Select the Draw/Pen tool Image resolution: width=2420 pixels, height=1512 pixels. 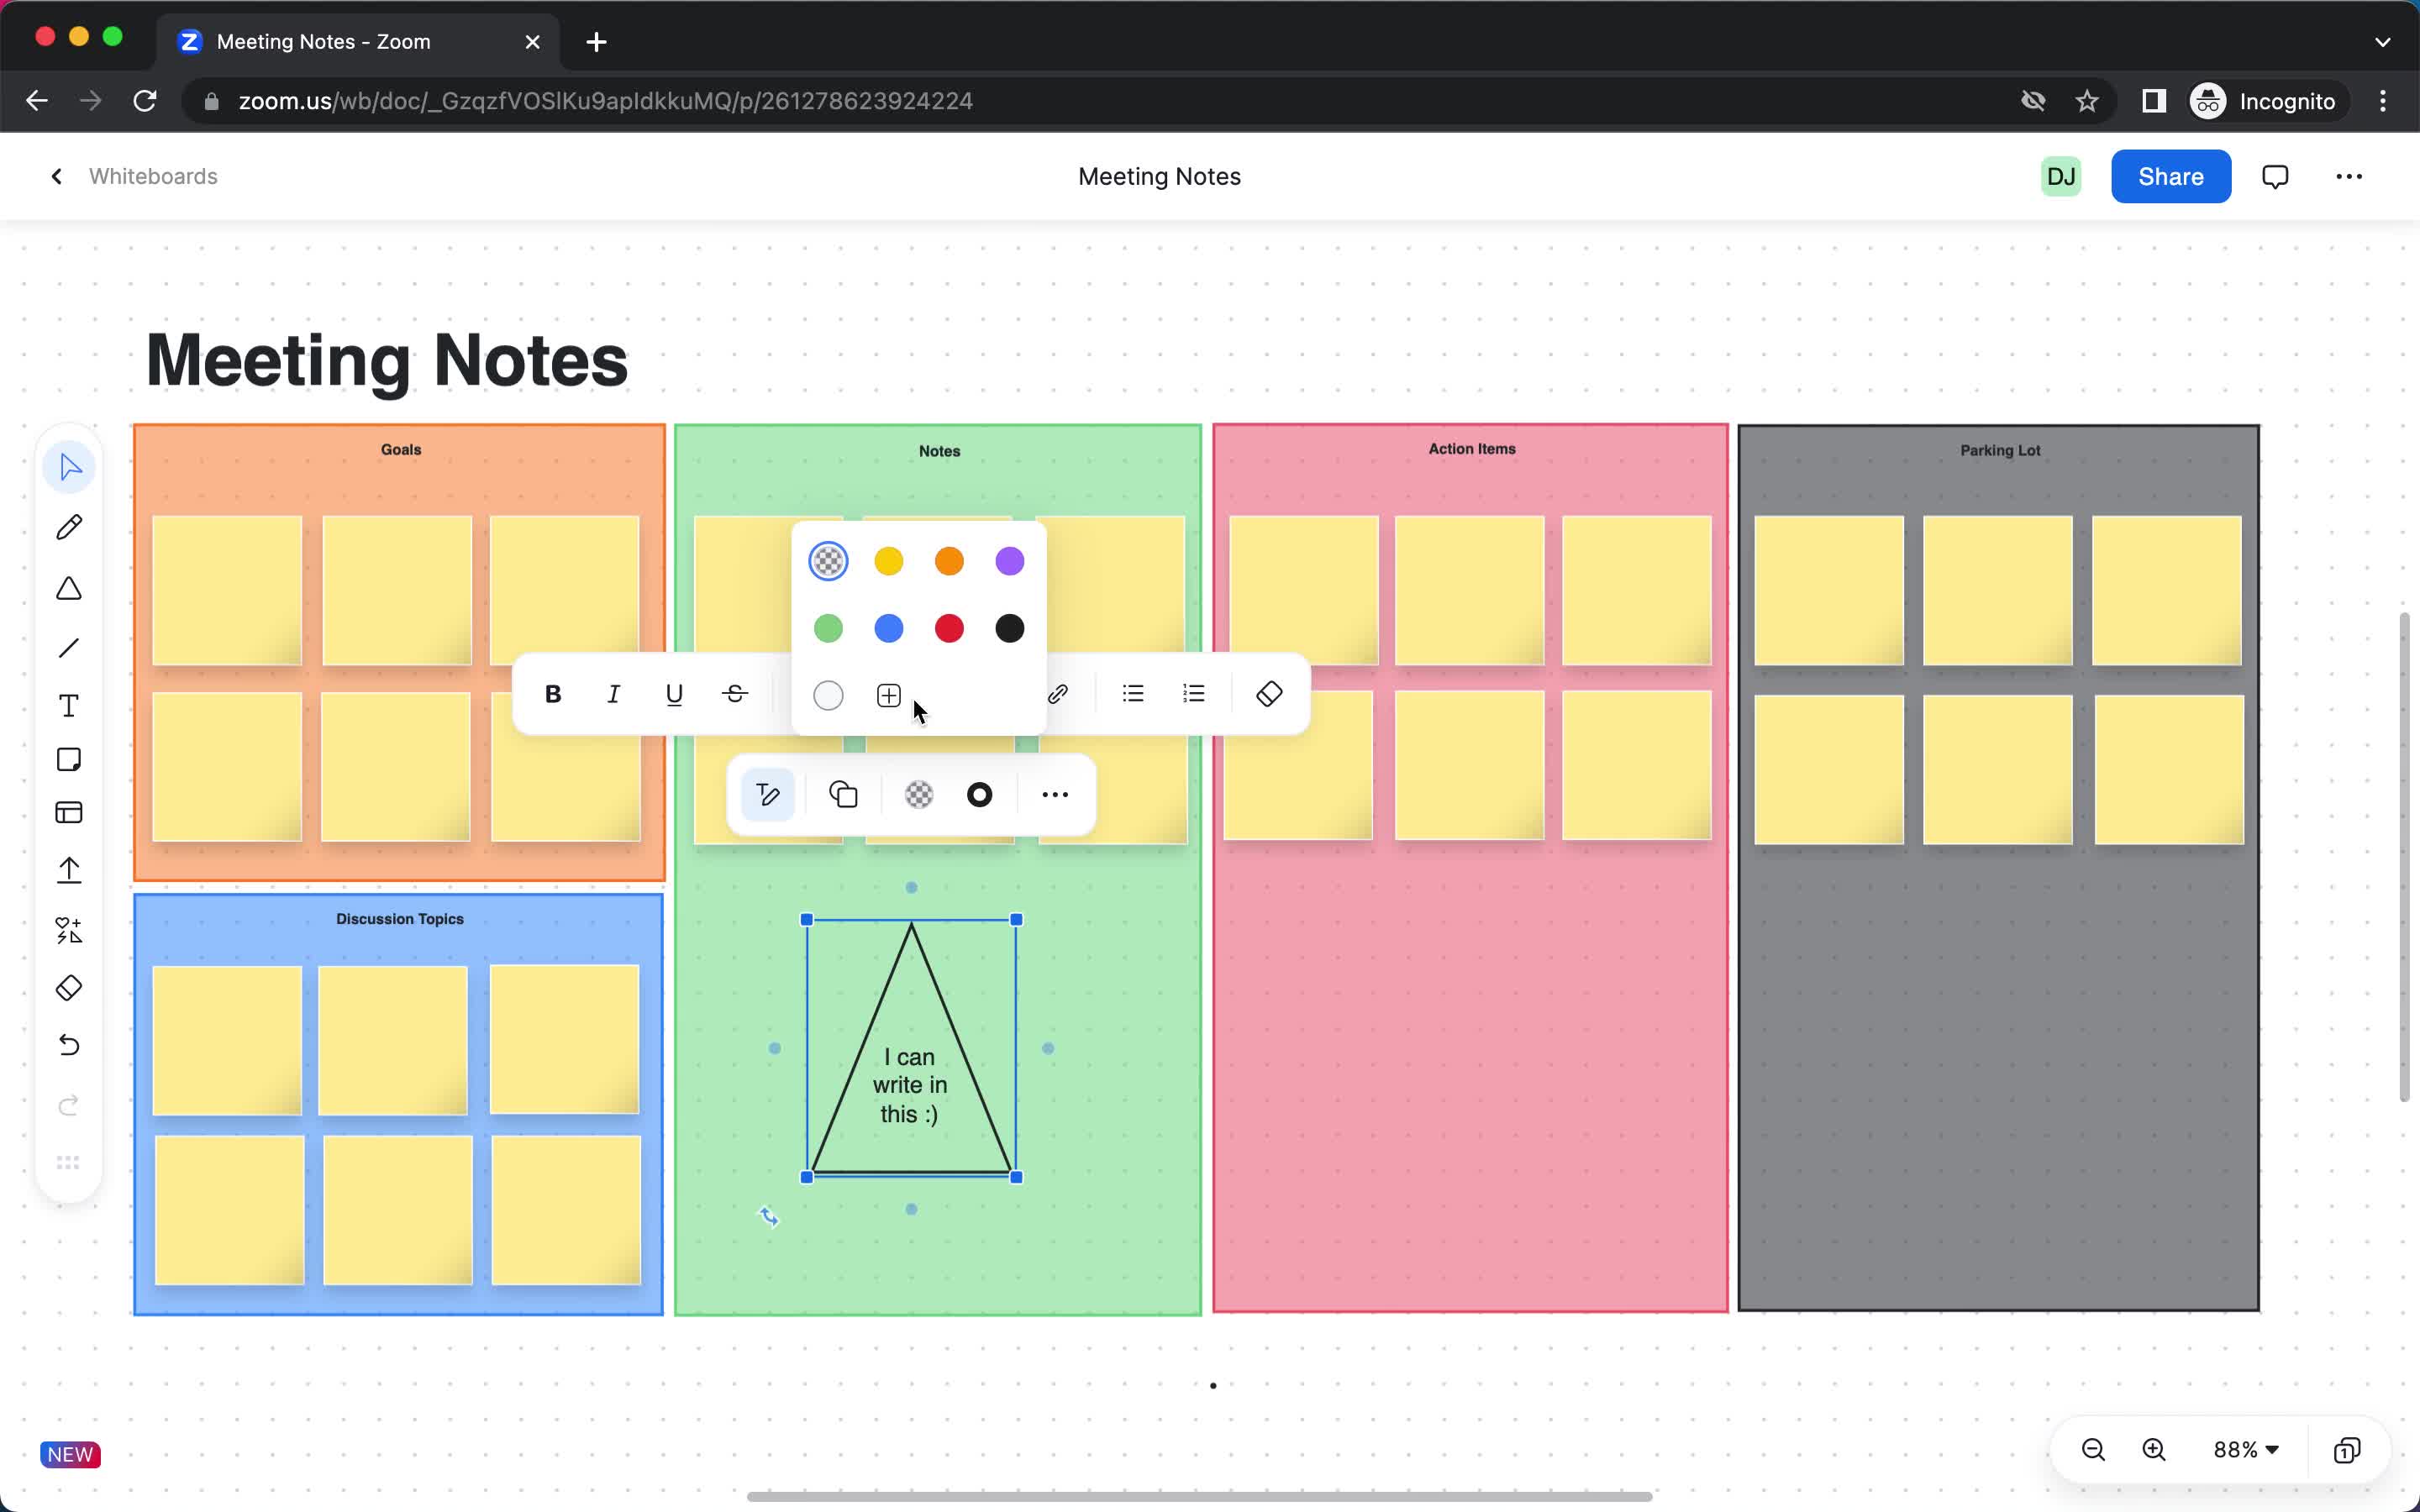(70, 524)
